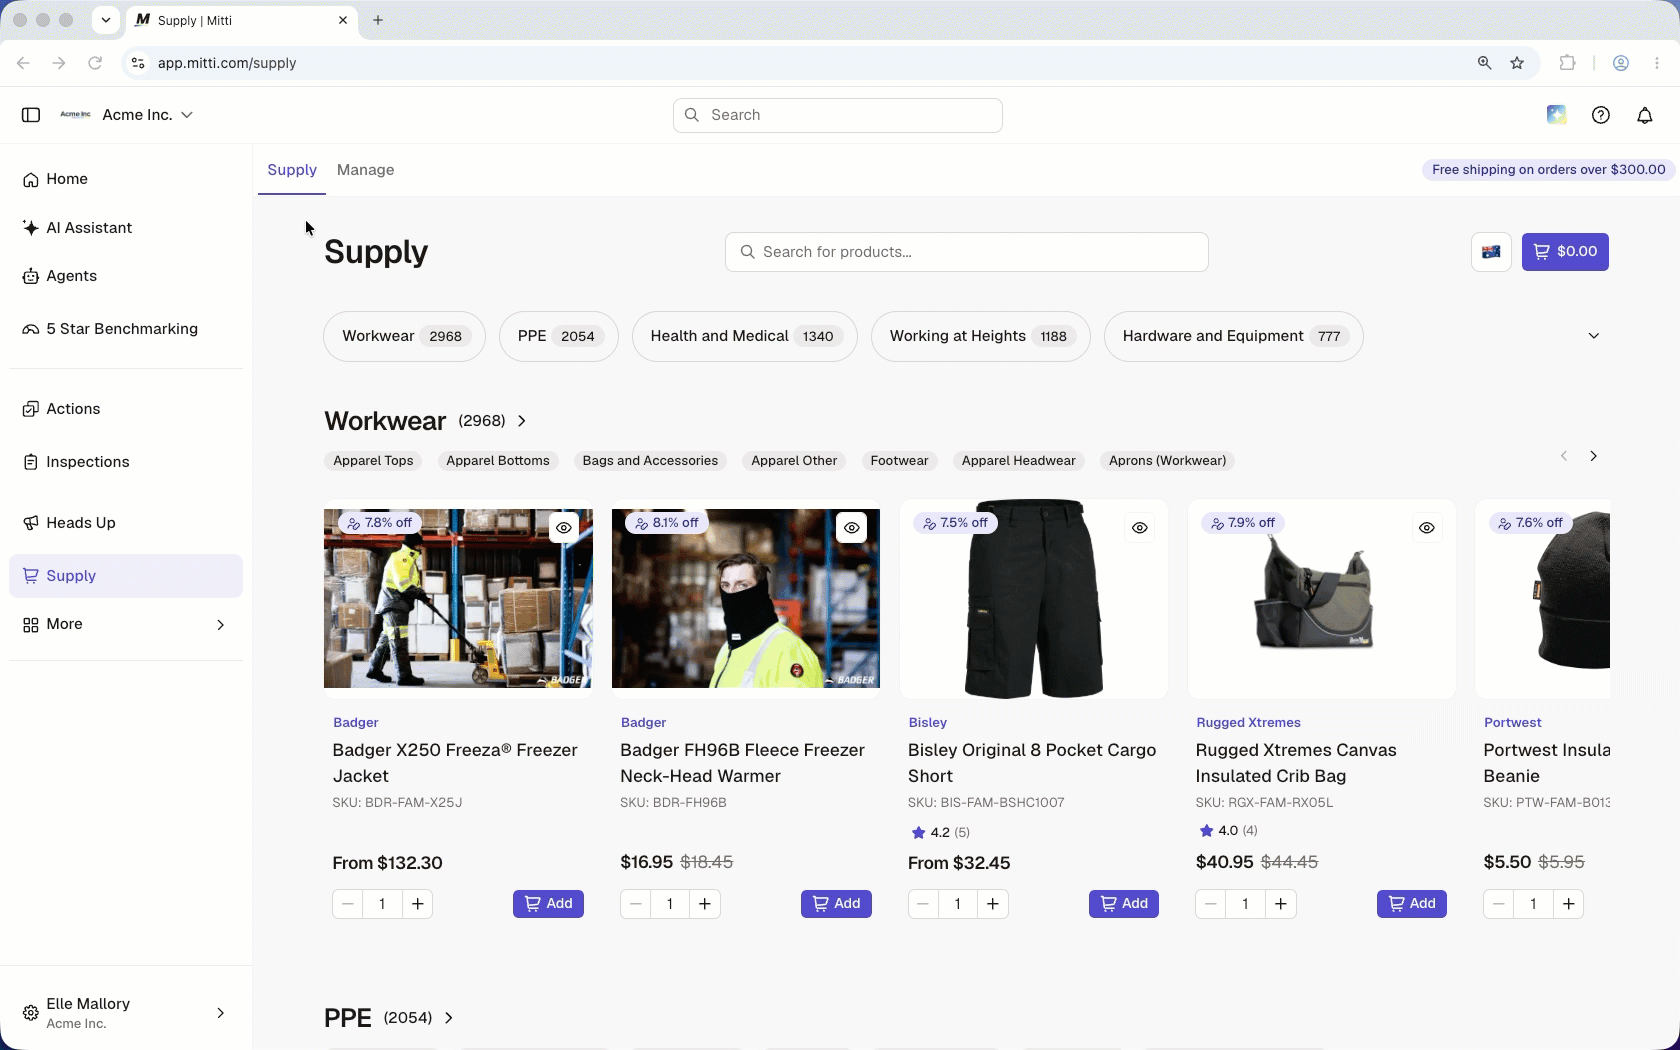
Task: Go to Home in sidebar
Action: [x=126, y=179]
